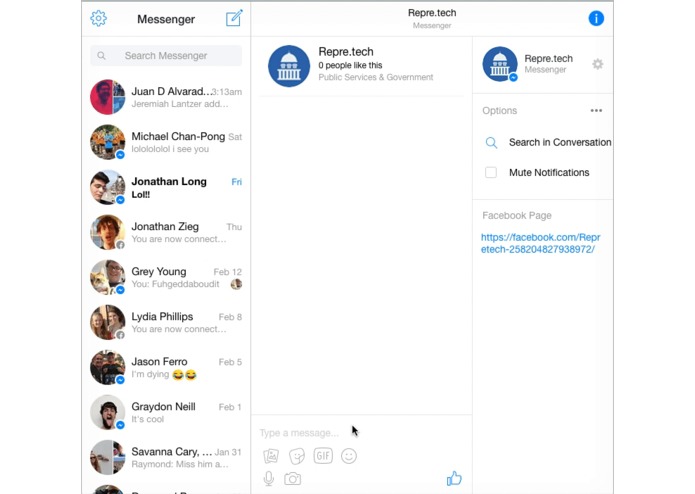The height and width of the screenshot is (494, 695).
Task: Open the sticker picker
Action: click(x=297, y=456)
